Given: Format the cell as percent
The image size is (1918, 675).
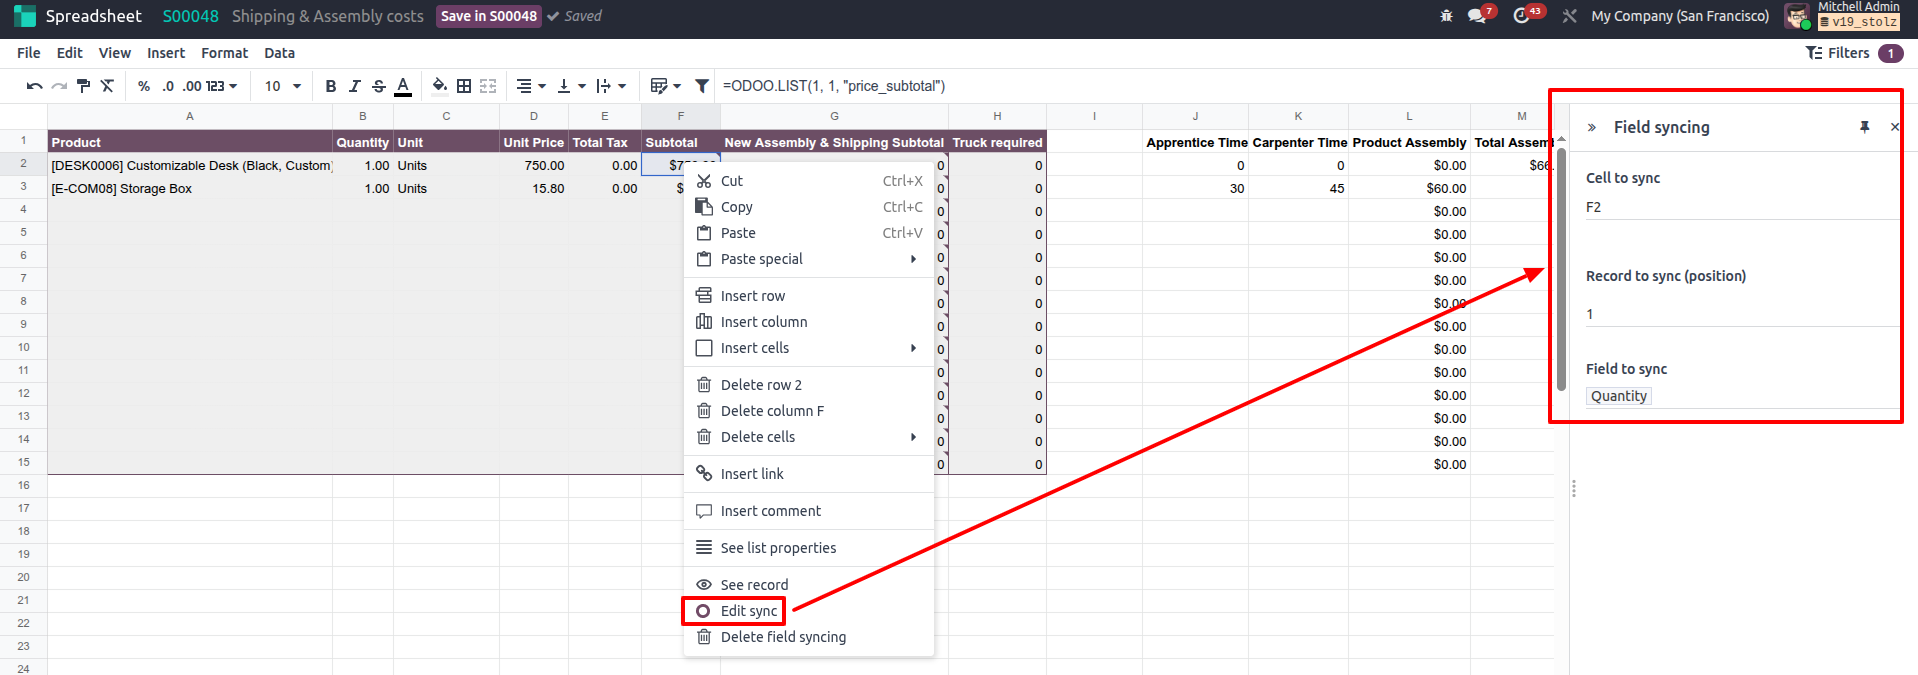Looking at the screenshot, I should (144, 86).
